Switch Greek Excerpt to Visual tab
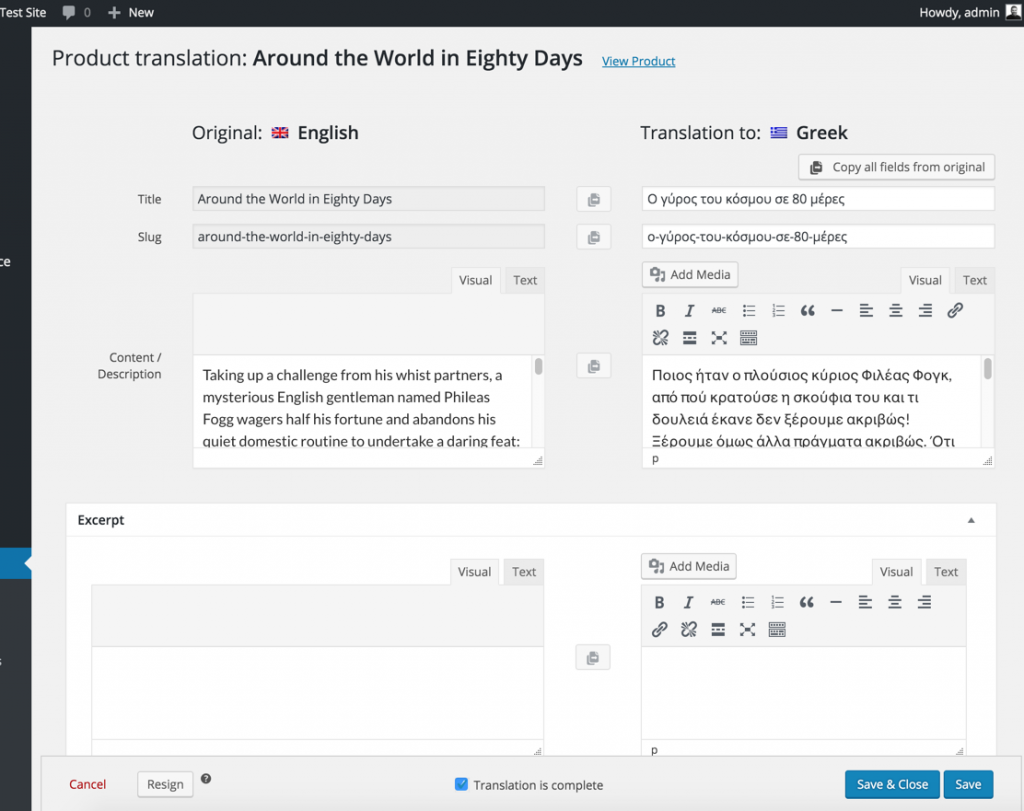1024x811 pixels. pos(896,572)
